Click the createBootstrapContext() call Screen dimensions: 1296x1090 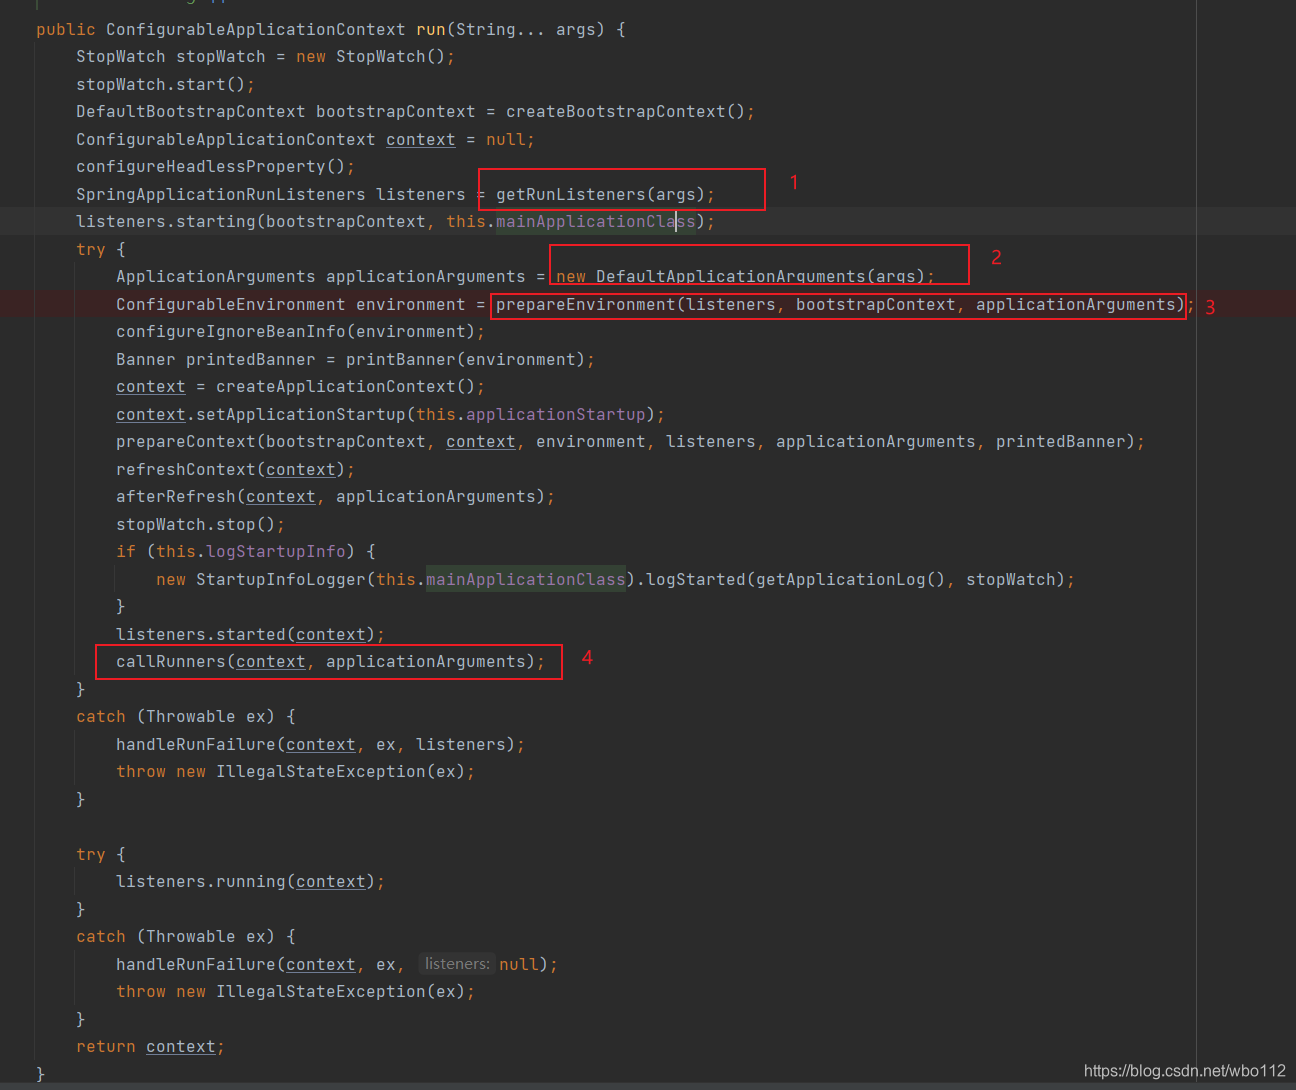click(x=625, y=112)
